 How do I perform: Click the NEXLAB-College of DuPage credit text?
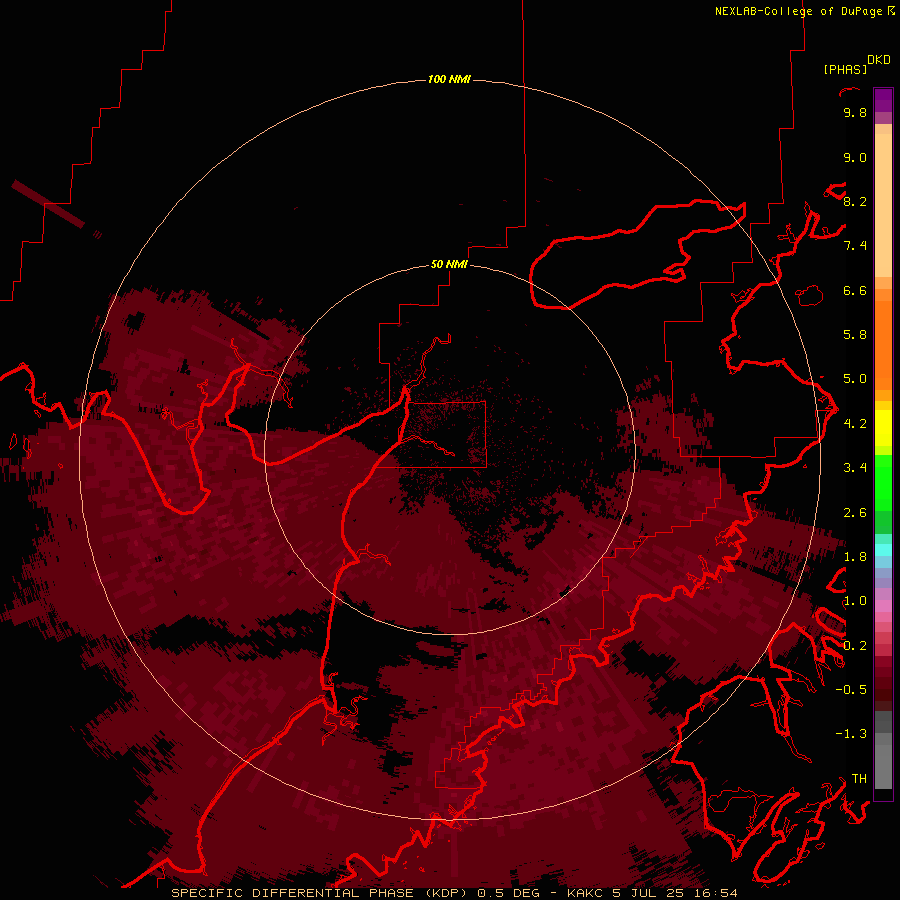point(799,11)
